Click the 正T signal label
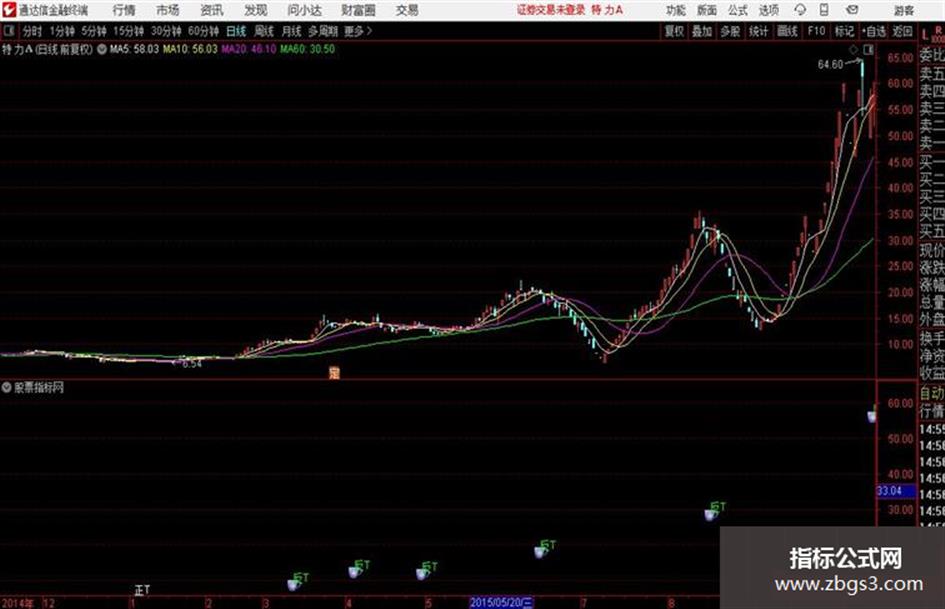 click(142, 590)
